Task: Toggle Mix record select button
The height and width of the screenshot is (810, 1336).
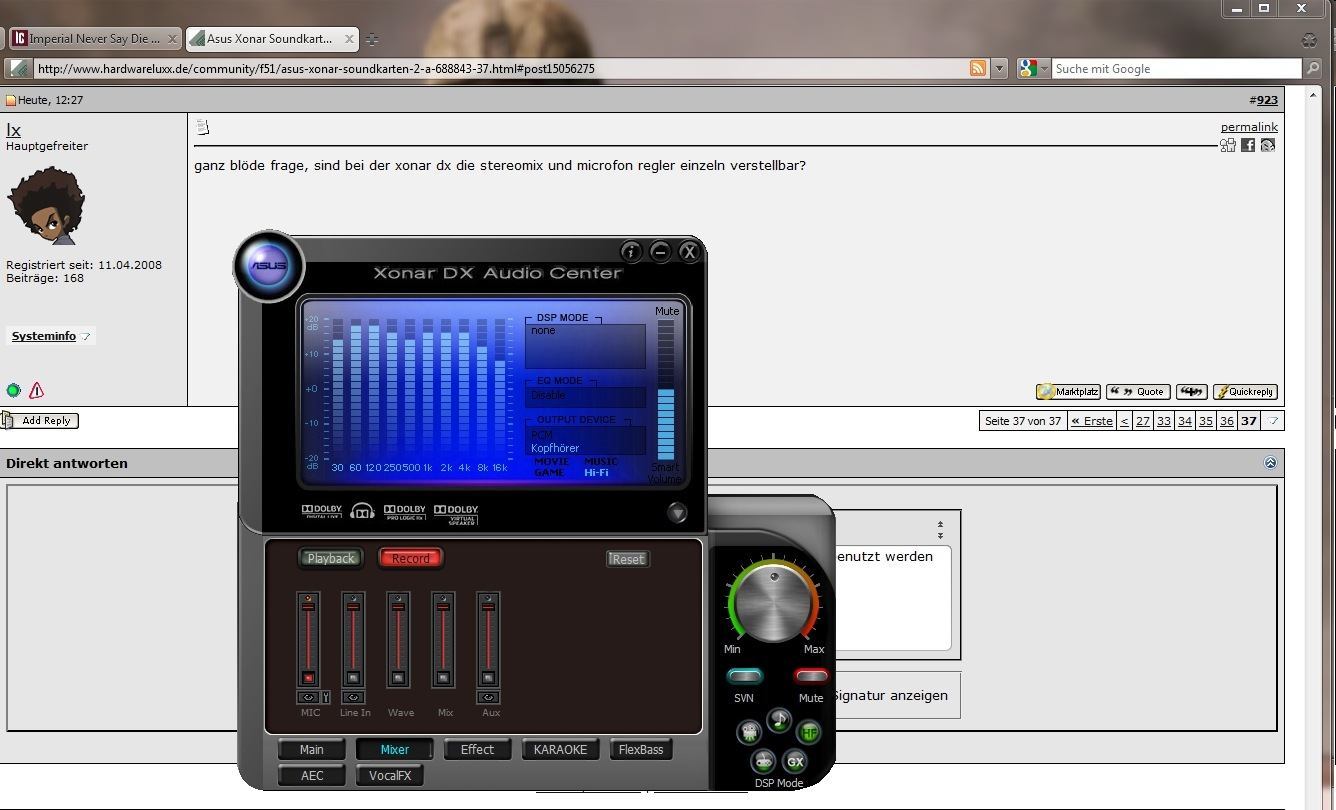Action: (x=443, y=678)
